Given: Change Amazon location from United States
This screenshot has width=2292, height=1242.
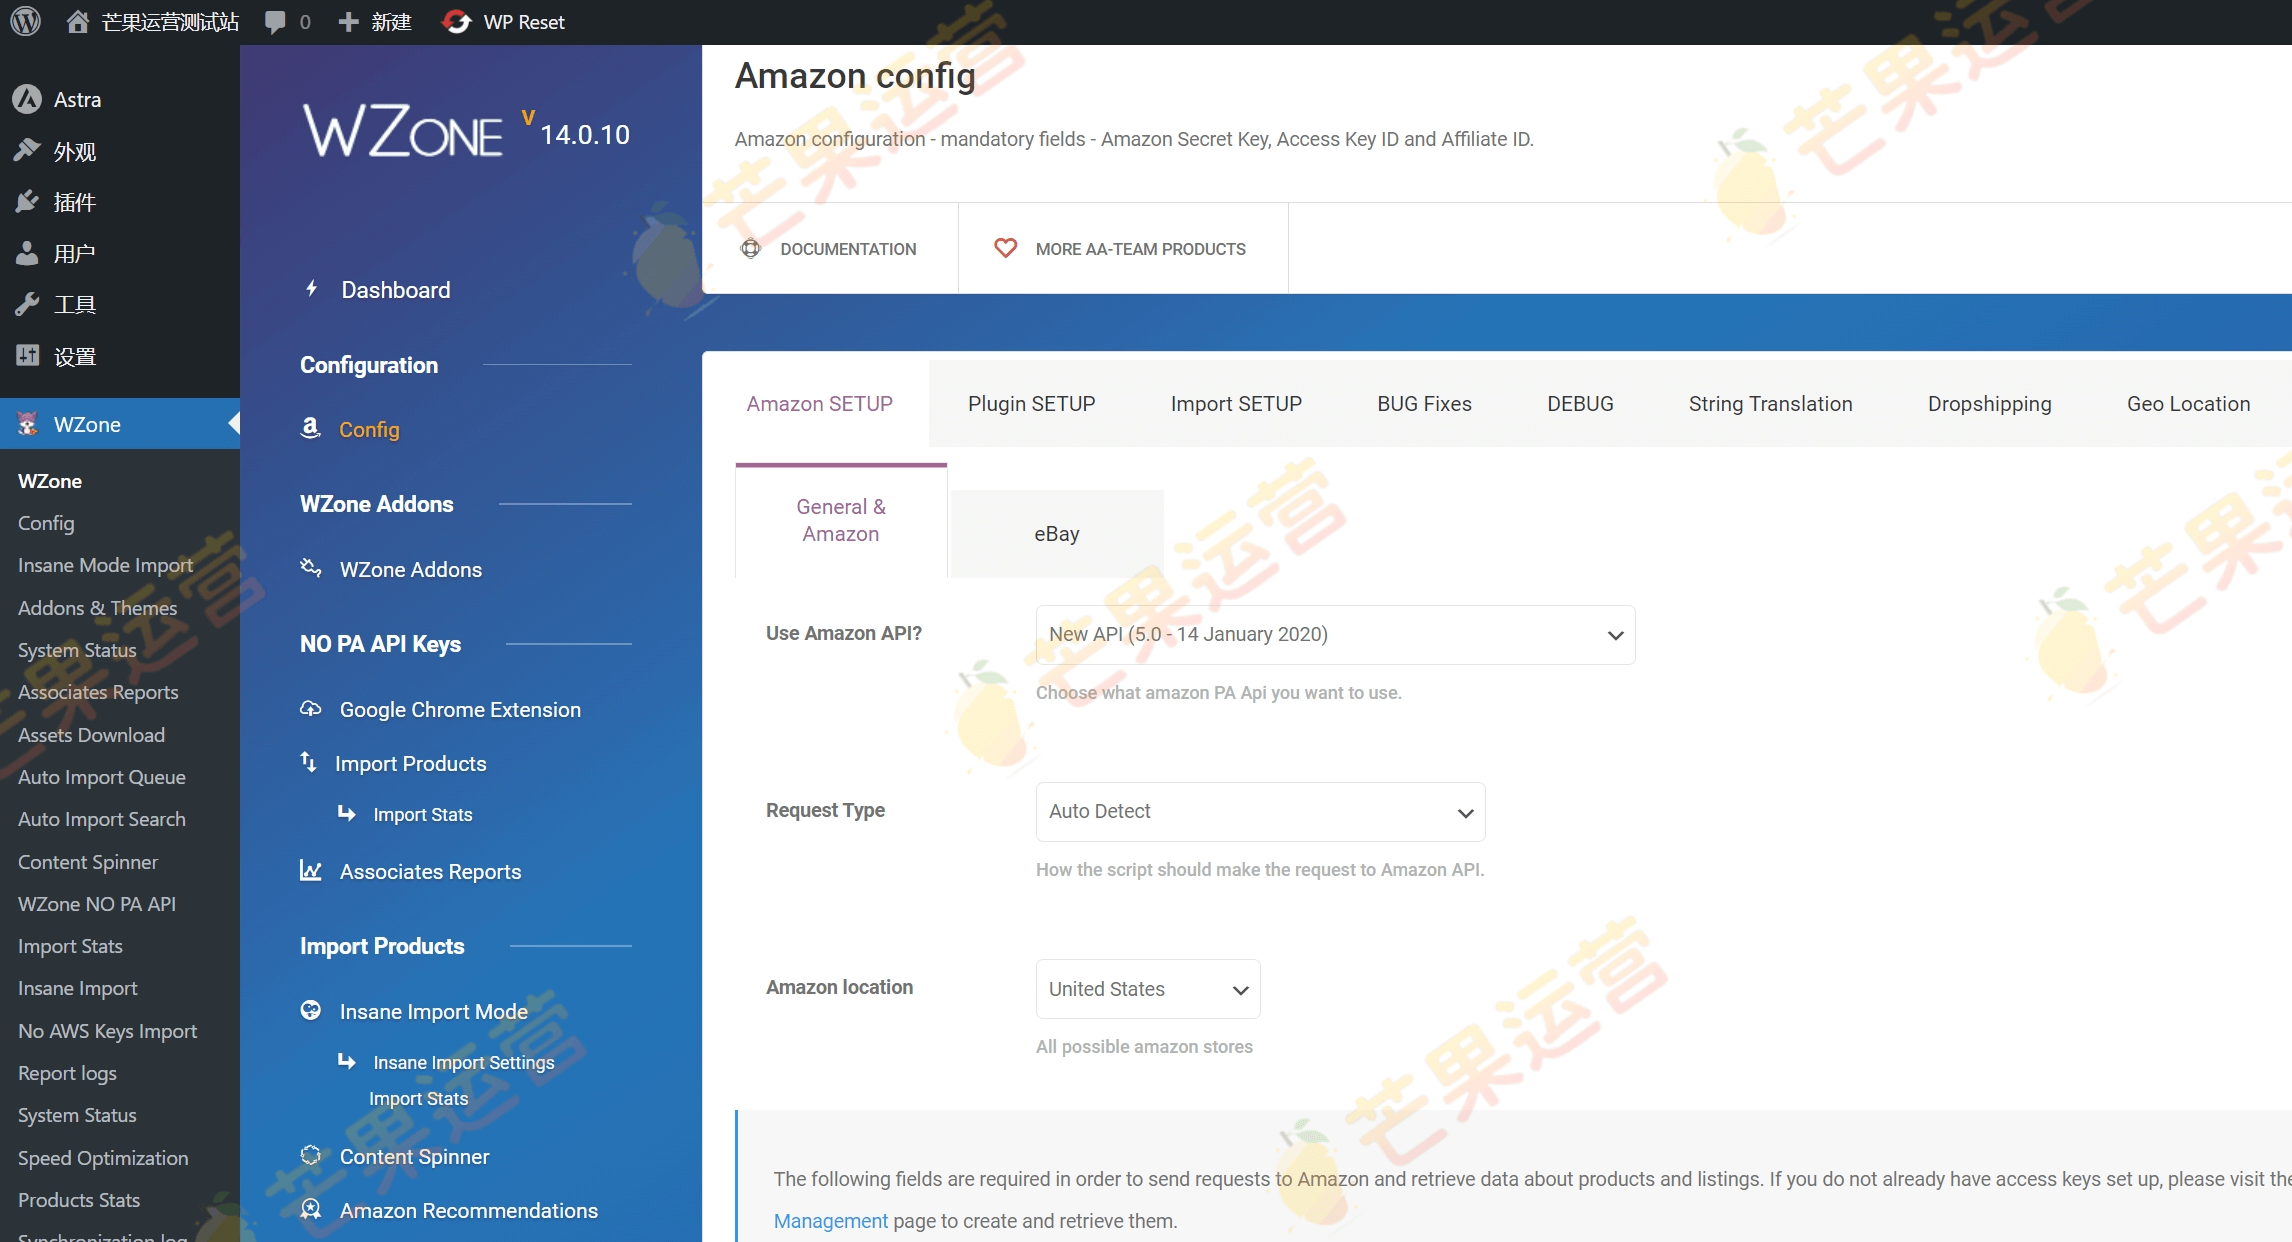Looking at the screenshot, I should (x=1147, y=988).
